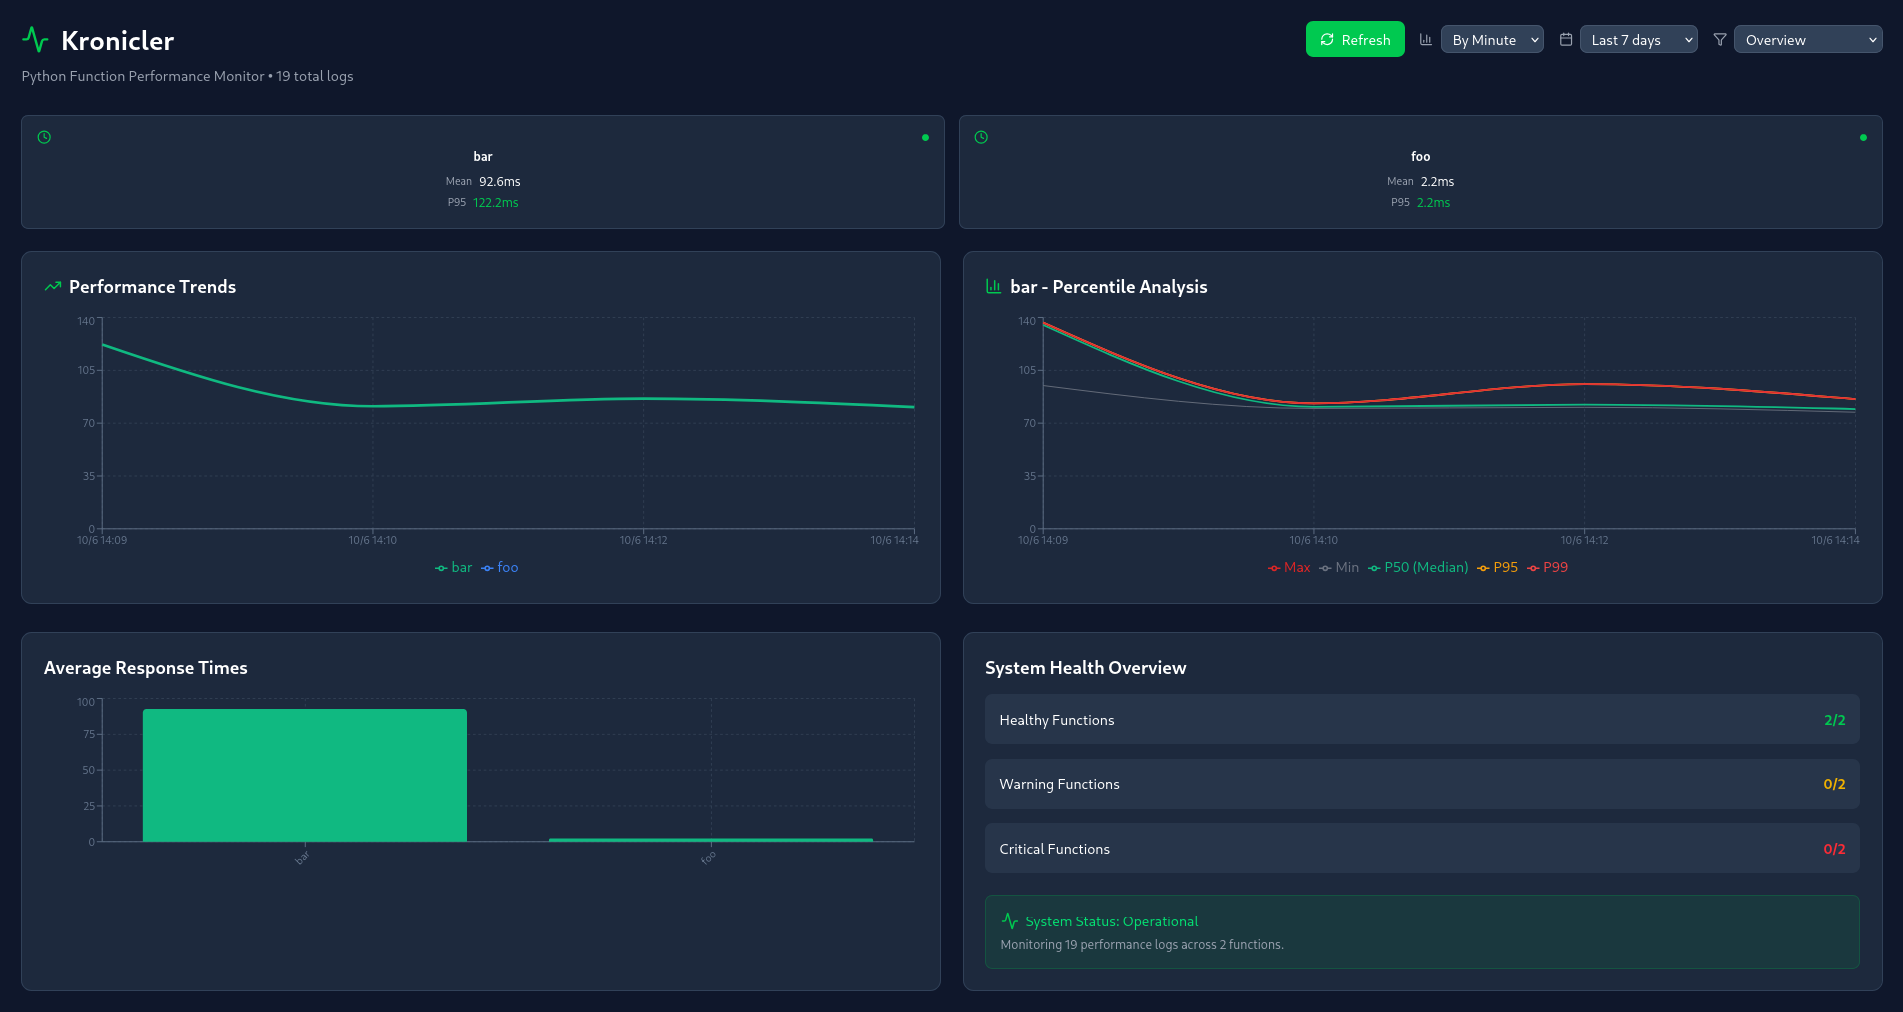Click the green status dot on foo card

[1863, 138]
